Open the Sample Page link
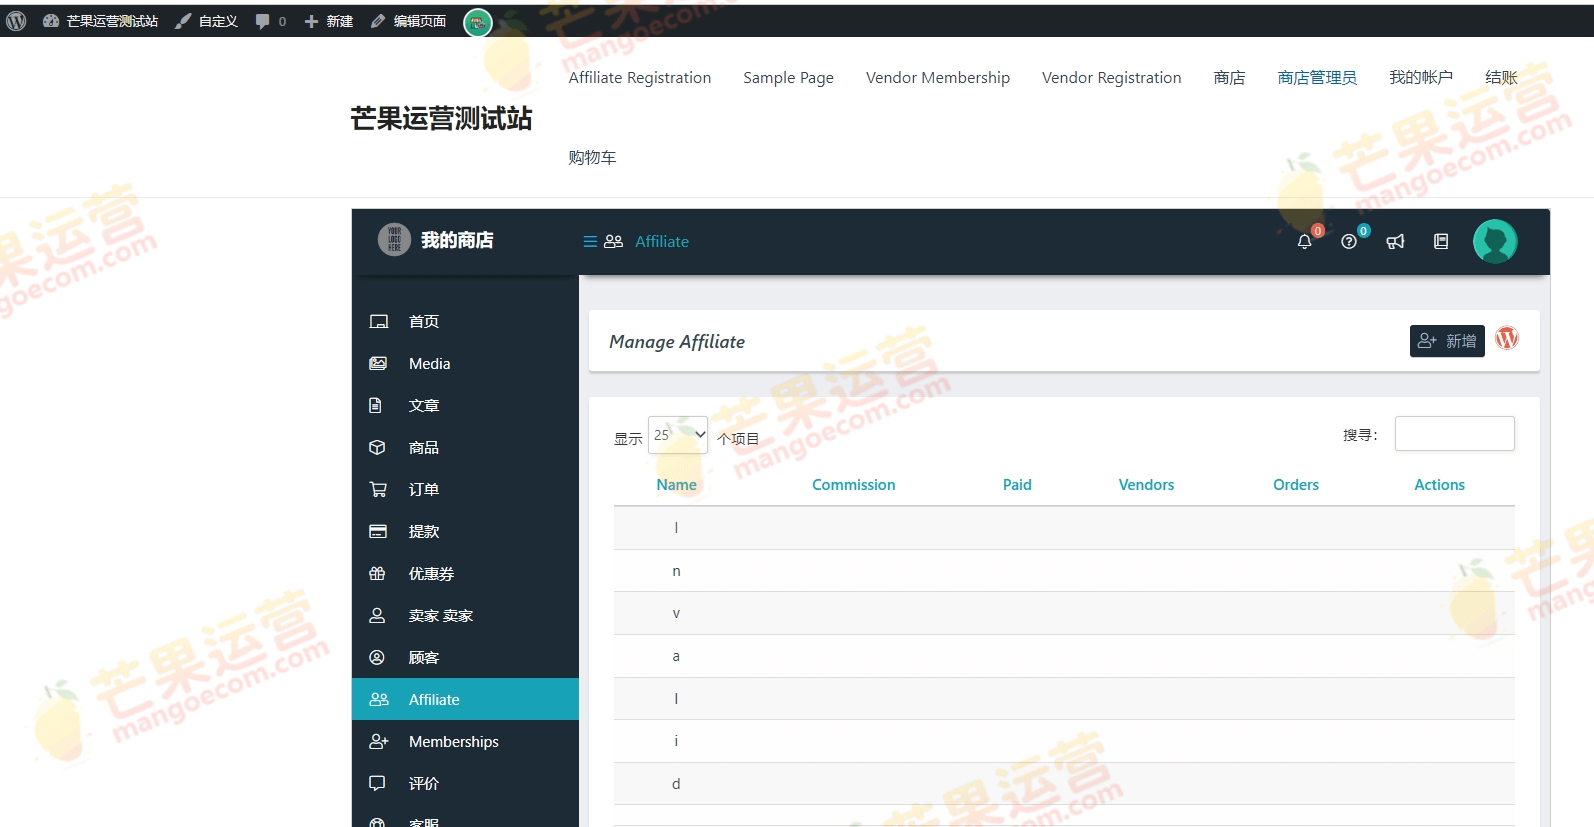 click(788, 77)
